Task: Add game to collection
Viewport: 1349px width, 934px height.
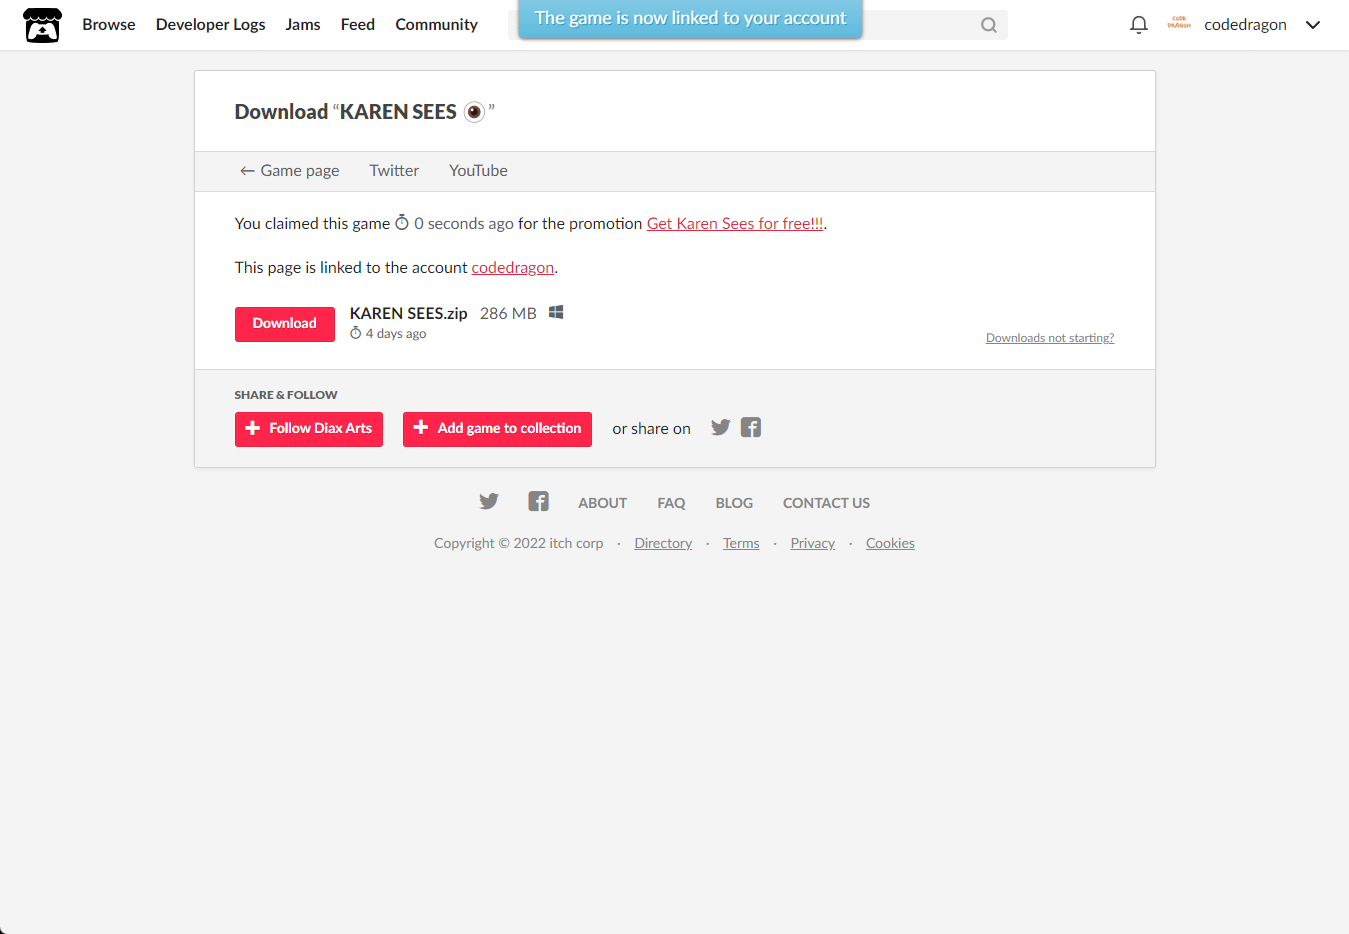Action: (x=497, y=429)
